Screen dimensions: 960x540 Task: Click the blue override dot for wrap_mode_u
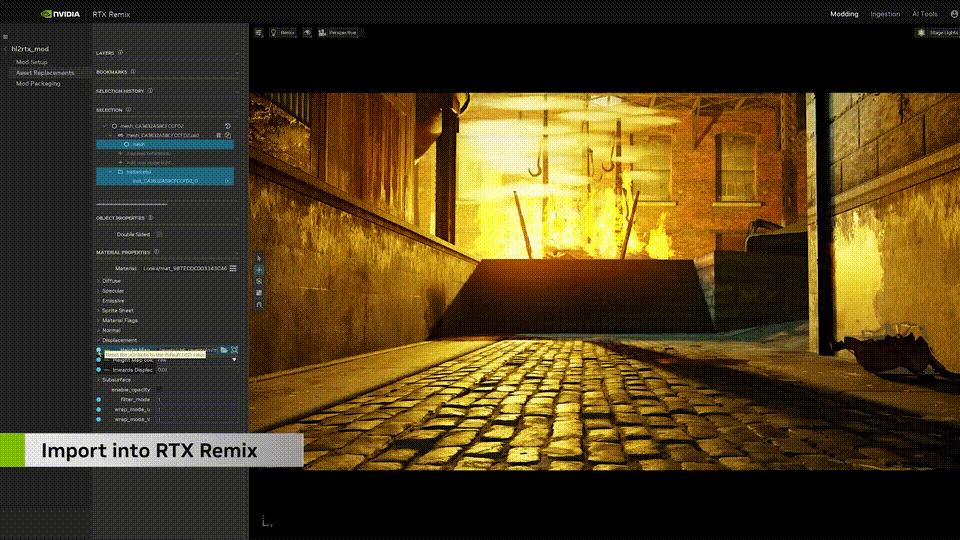click(99, 409)
